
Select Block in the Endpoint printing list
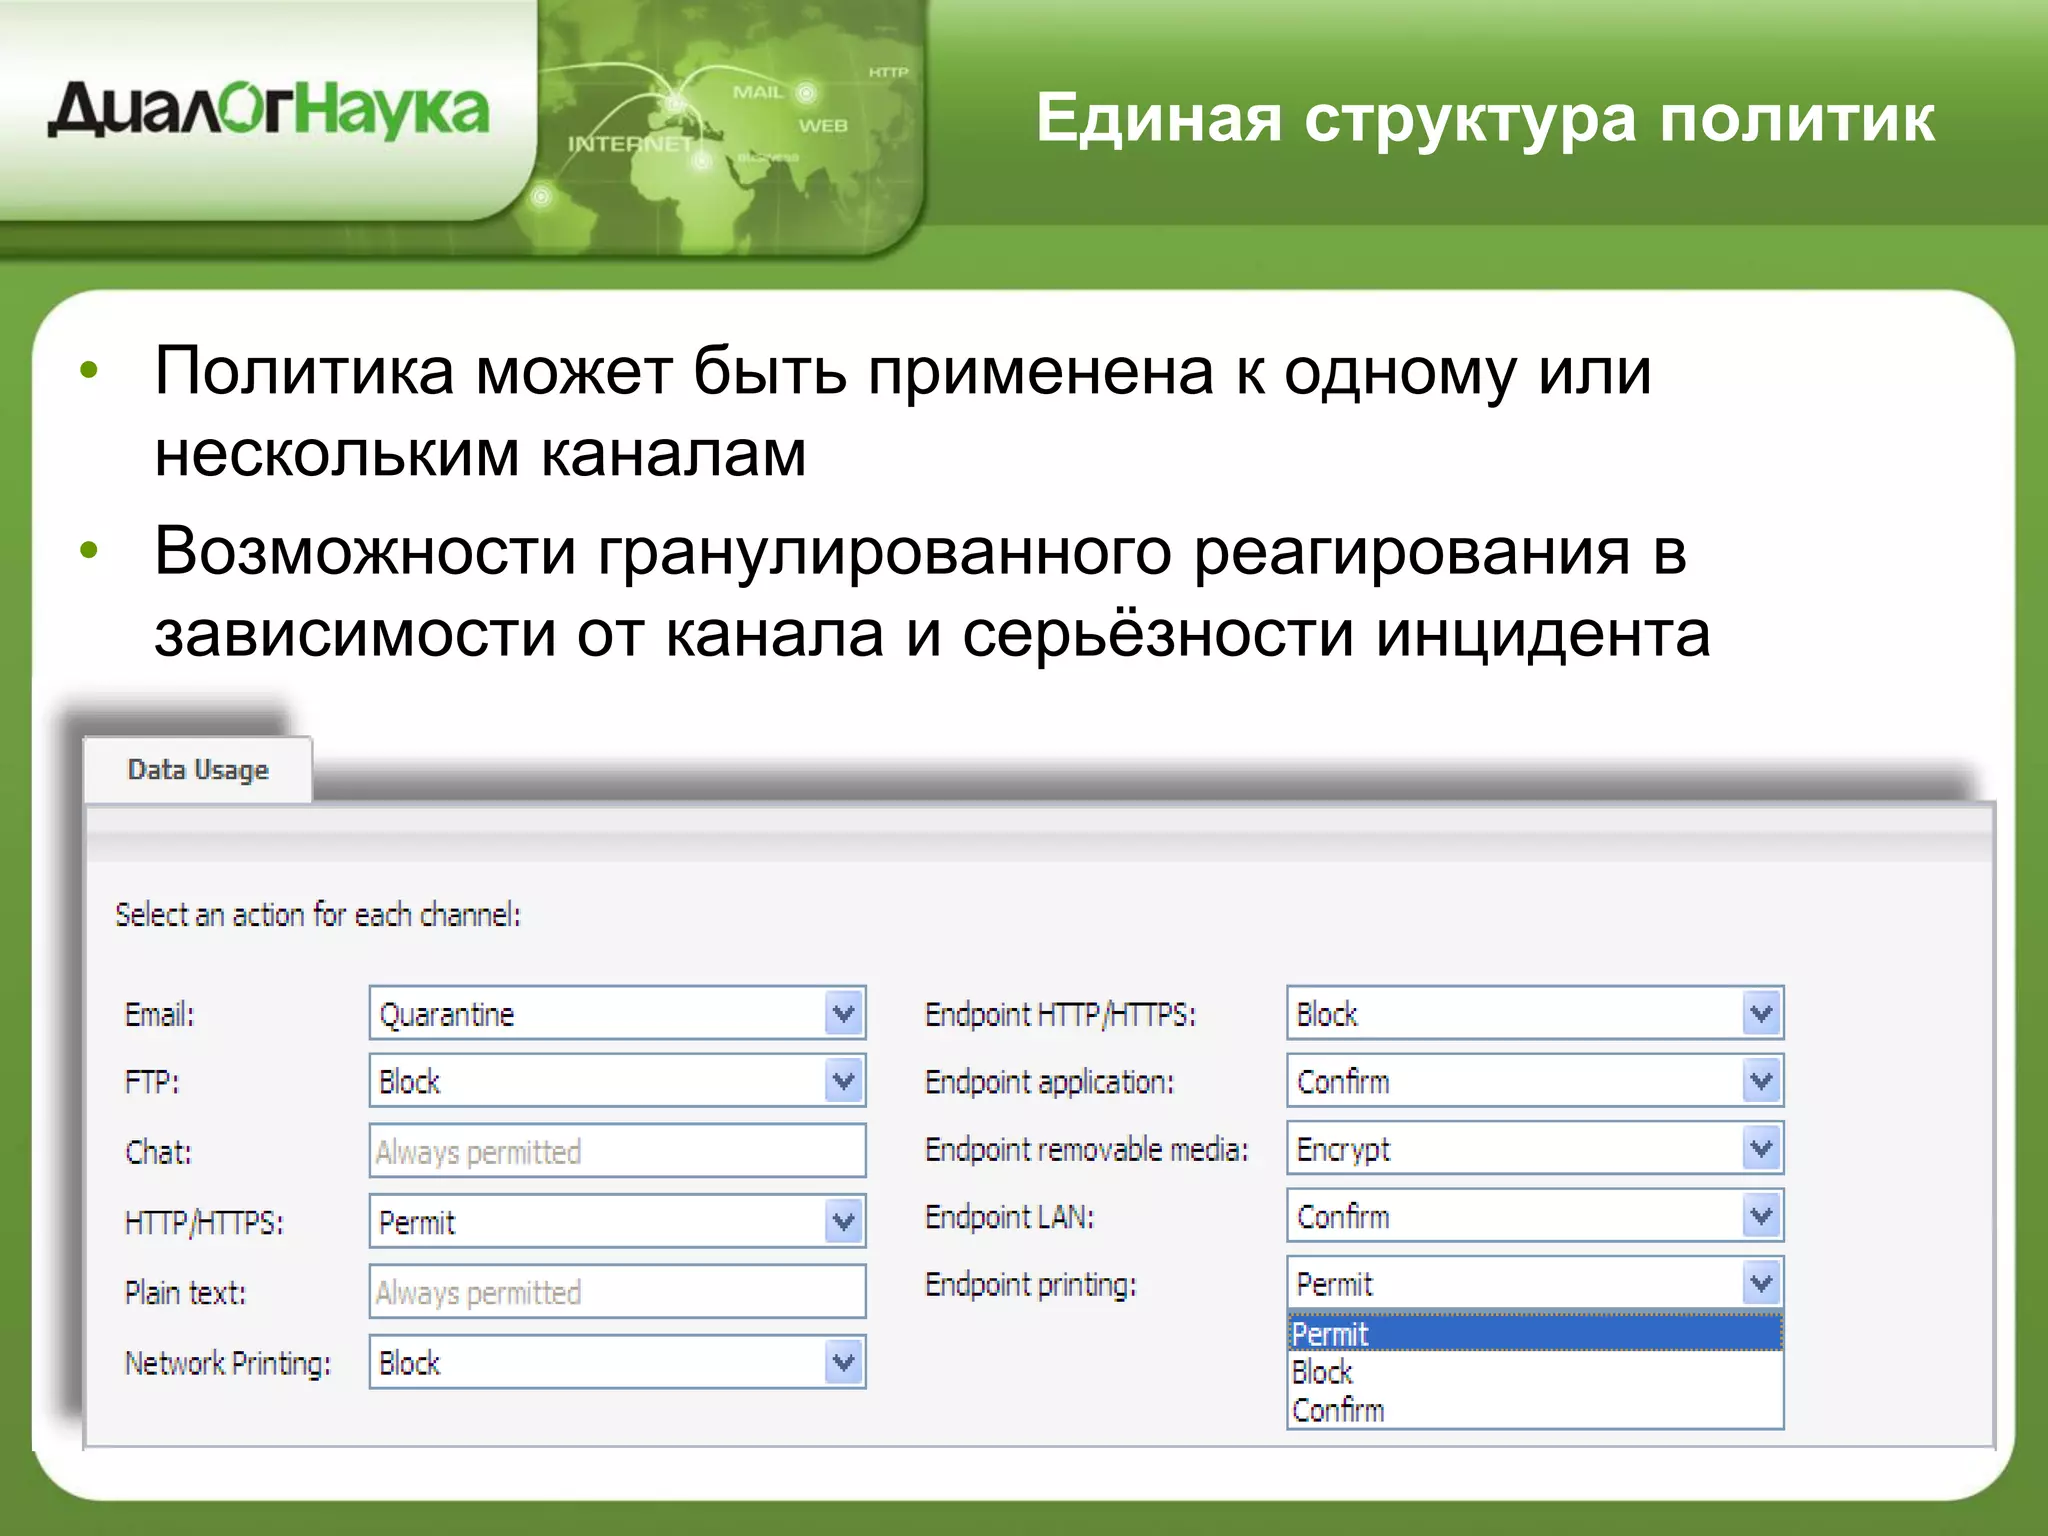(1535, 1372)
